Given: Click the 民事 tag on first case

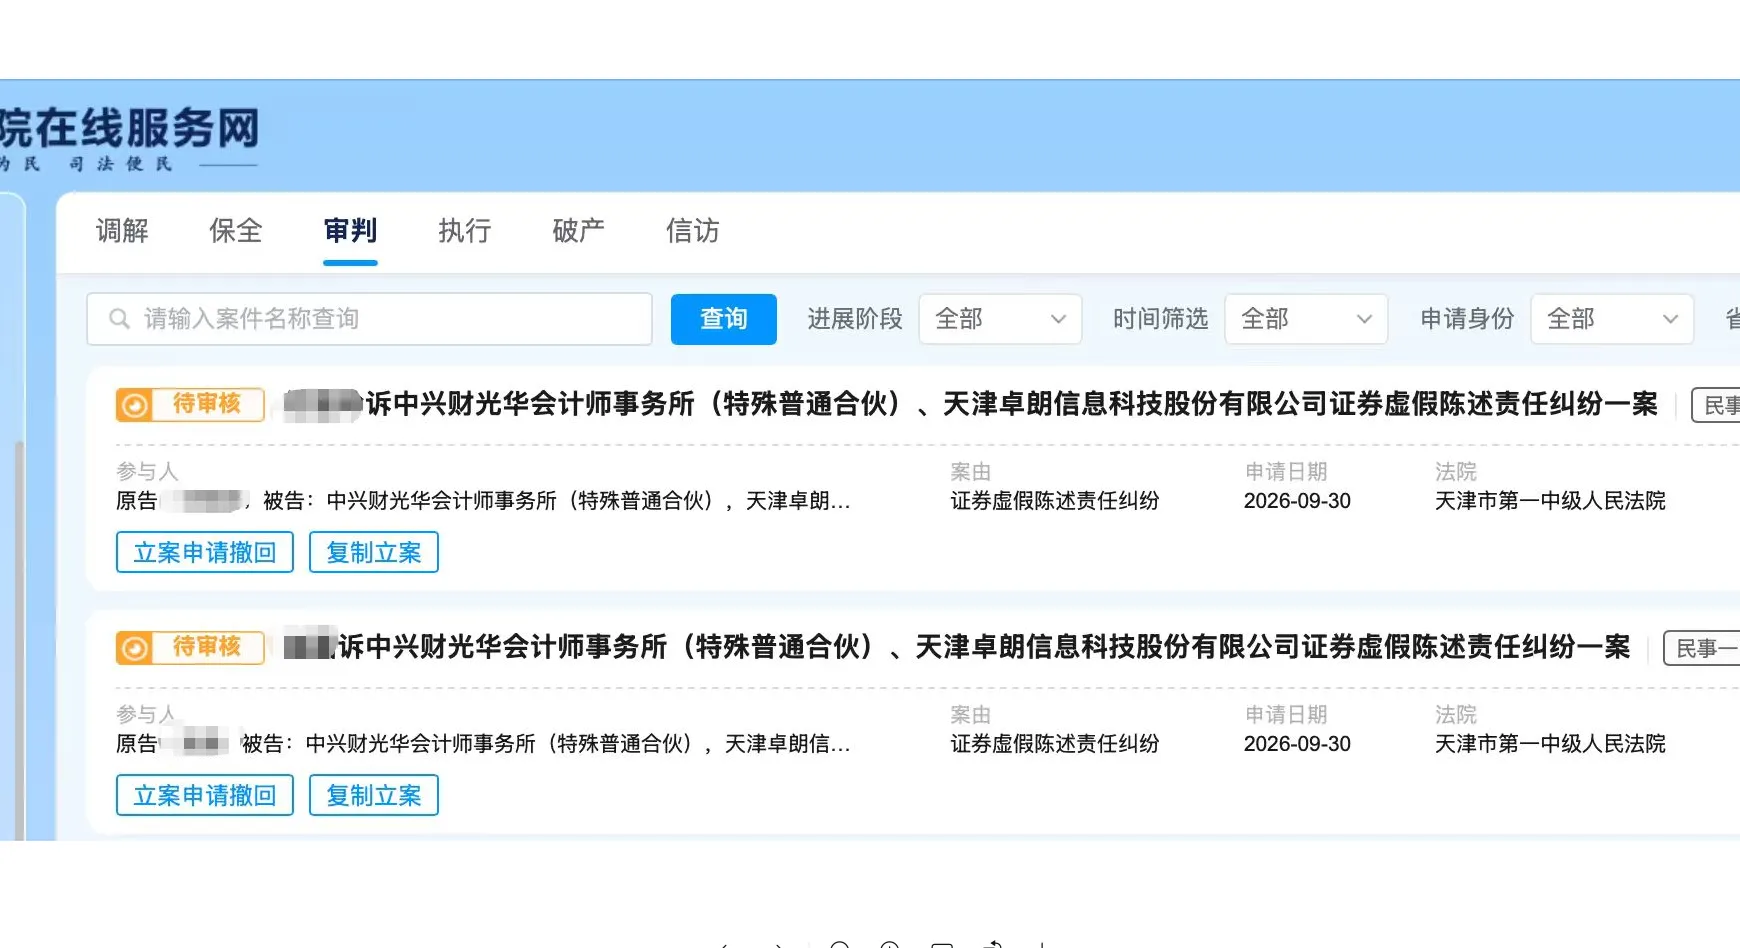Looking at the screenshot, I should pos(1716,405).
